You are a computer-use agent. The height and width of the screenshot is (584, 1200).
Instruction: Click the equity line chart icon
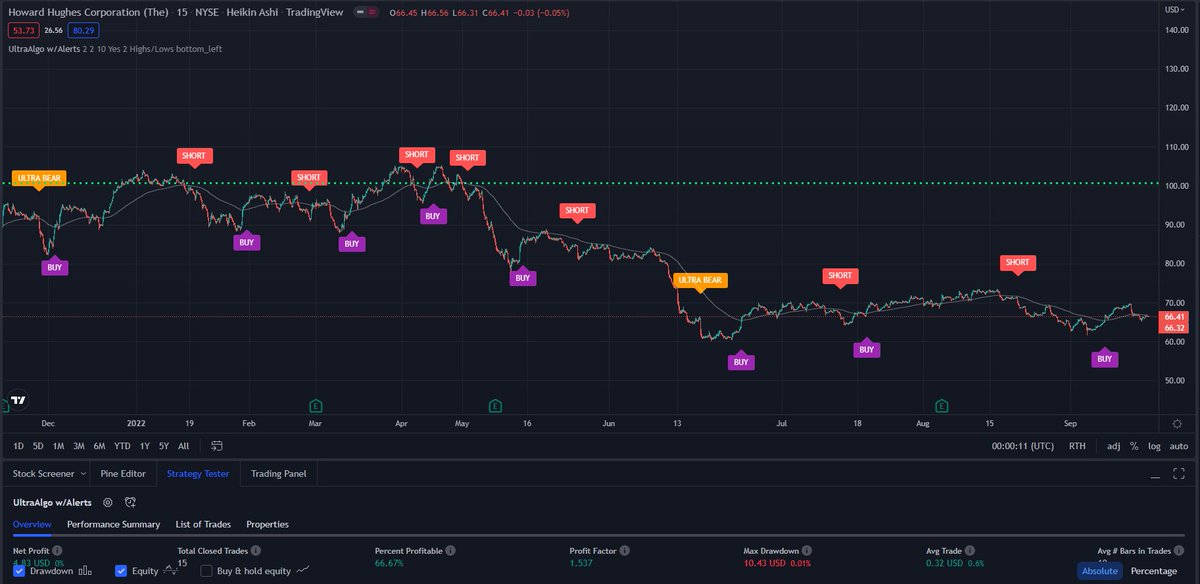pos(171,571)
